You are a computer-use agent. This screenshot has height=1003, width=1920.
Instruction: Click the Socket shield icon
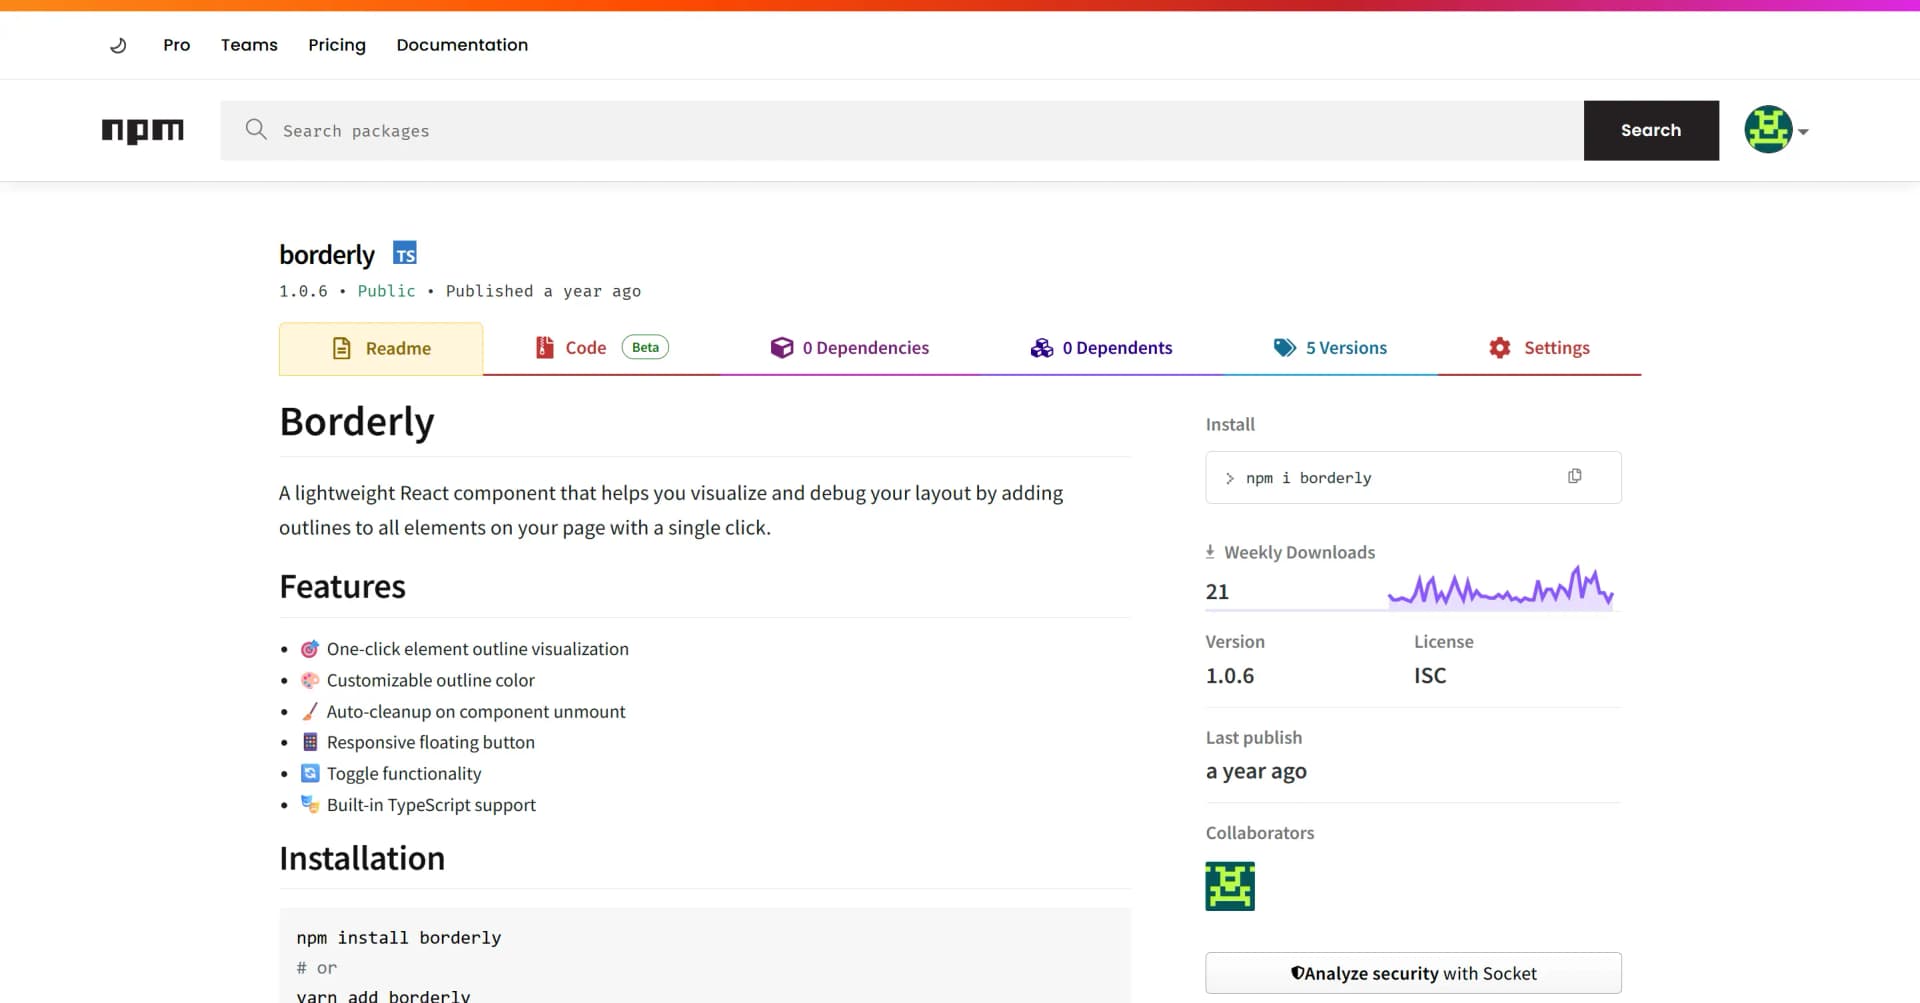(1297, 973)
